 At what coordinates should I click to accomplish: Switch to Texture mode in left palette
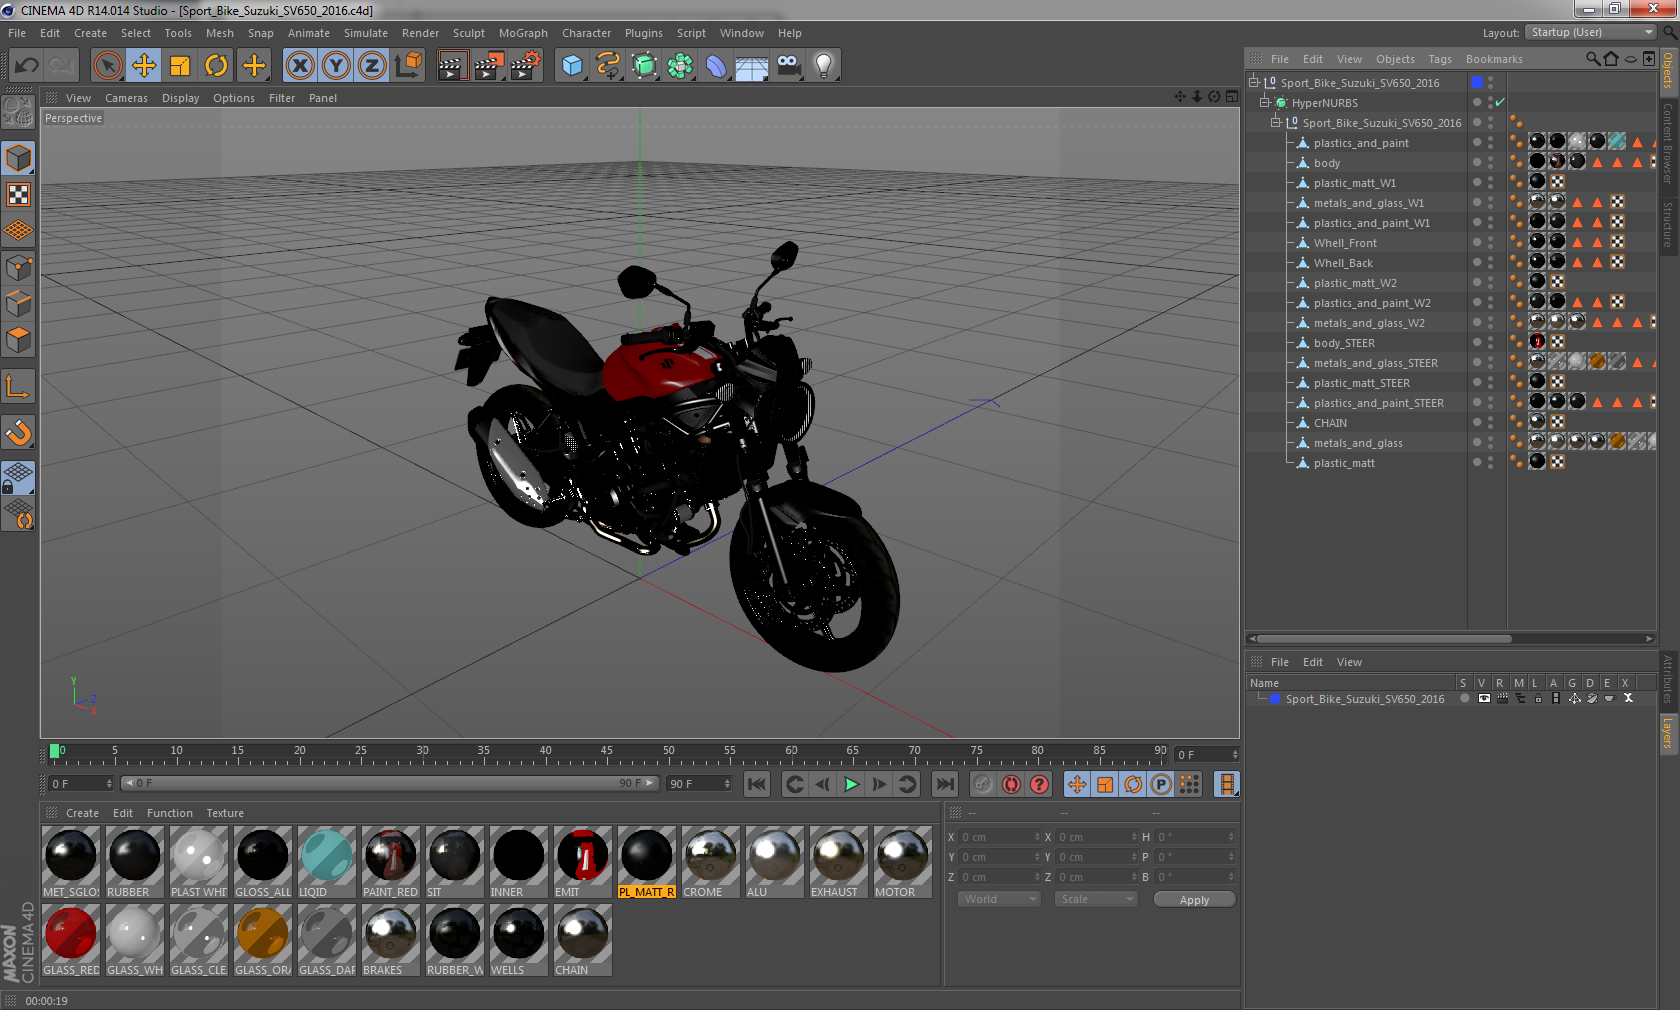pyautogui.click(x=18, y=195)
